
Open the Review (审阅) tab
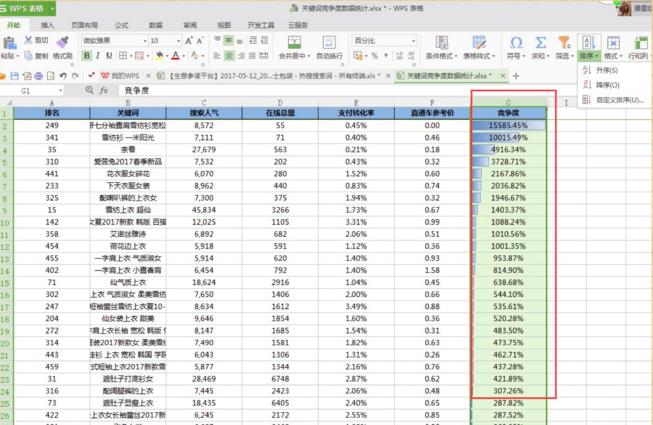190,25
